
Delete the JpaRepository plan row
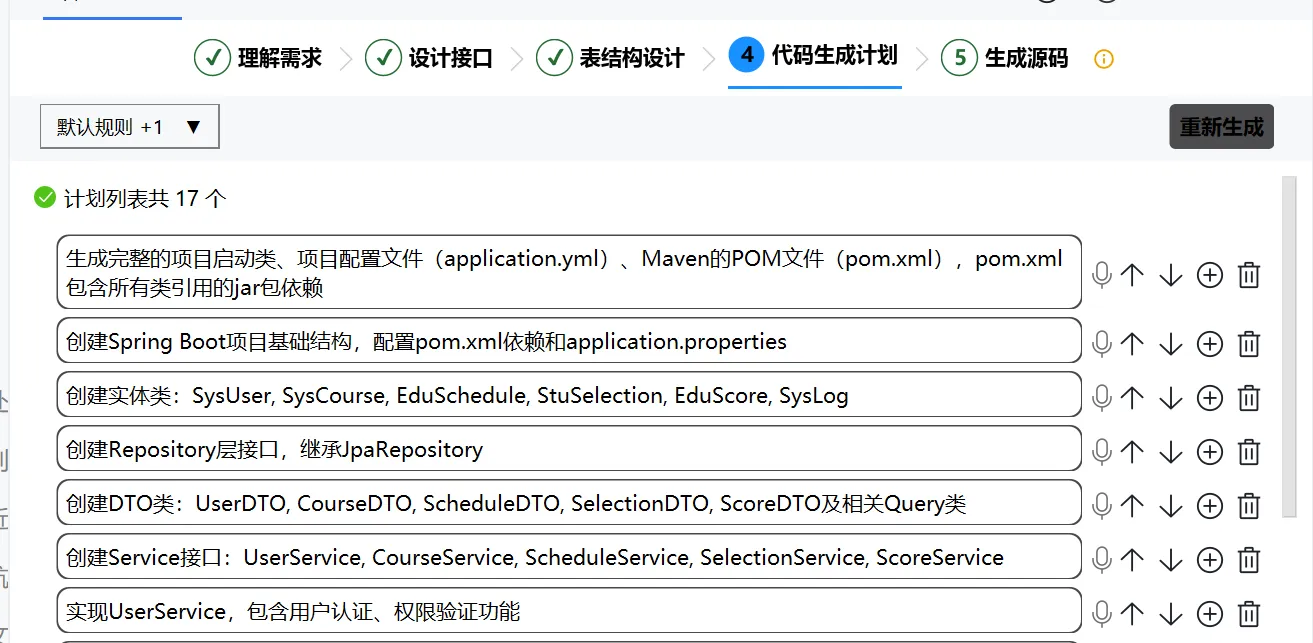point(1249,452)
